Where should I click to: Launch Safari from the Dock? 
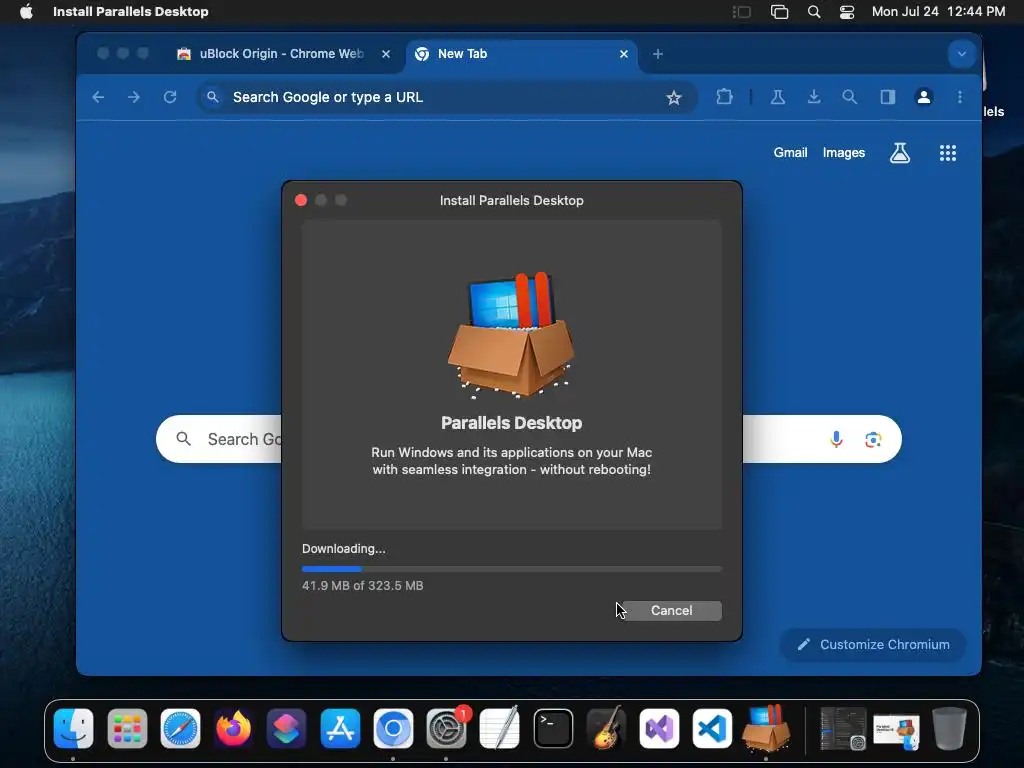pos(180,728)
